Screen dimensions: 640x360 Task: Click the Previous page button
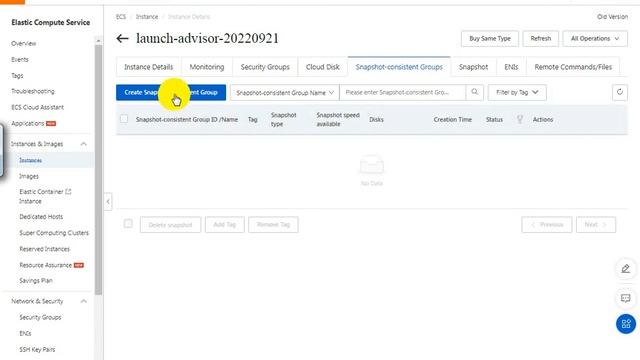[547, 224]
